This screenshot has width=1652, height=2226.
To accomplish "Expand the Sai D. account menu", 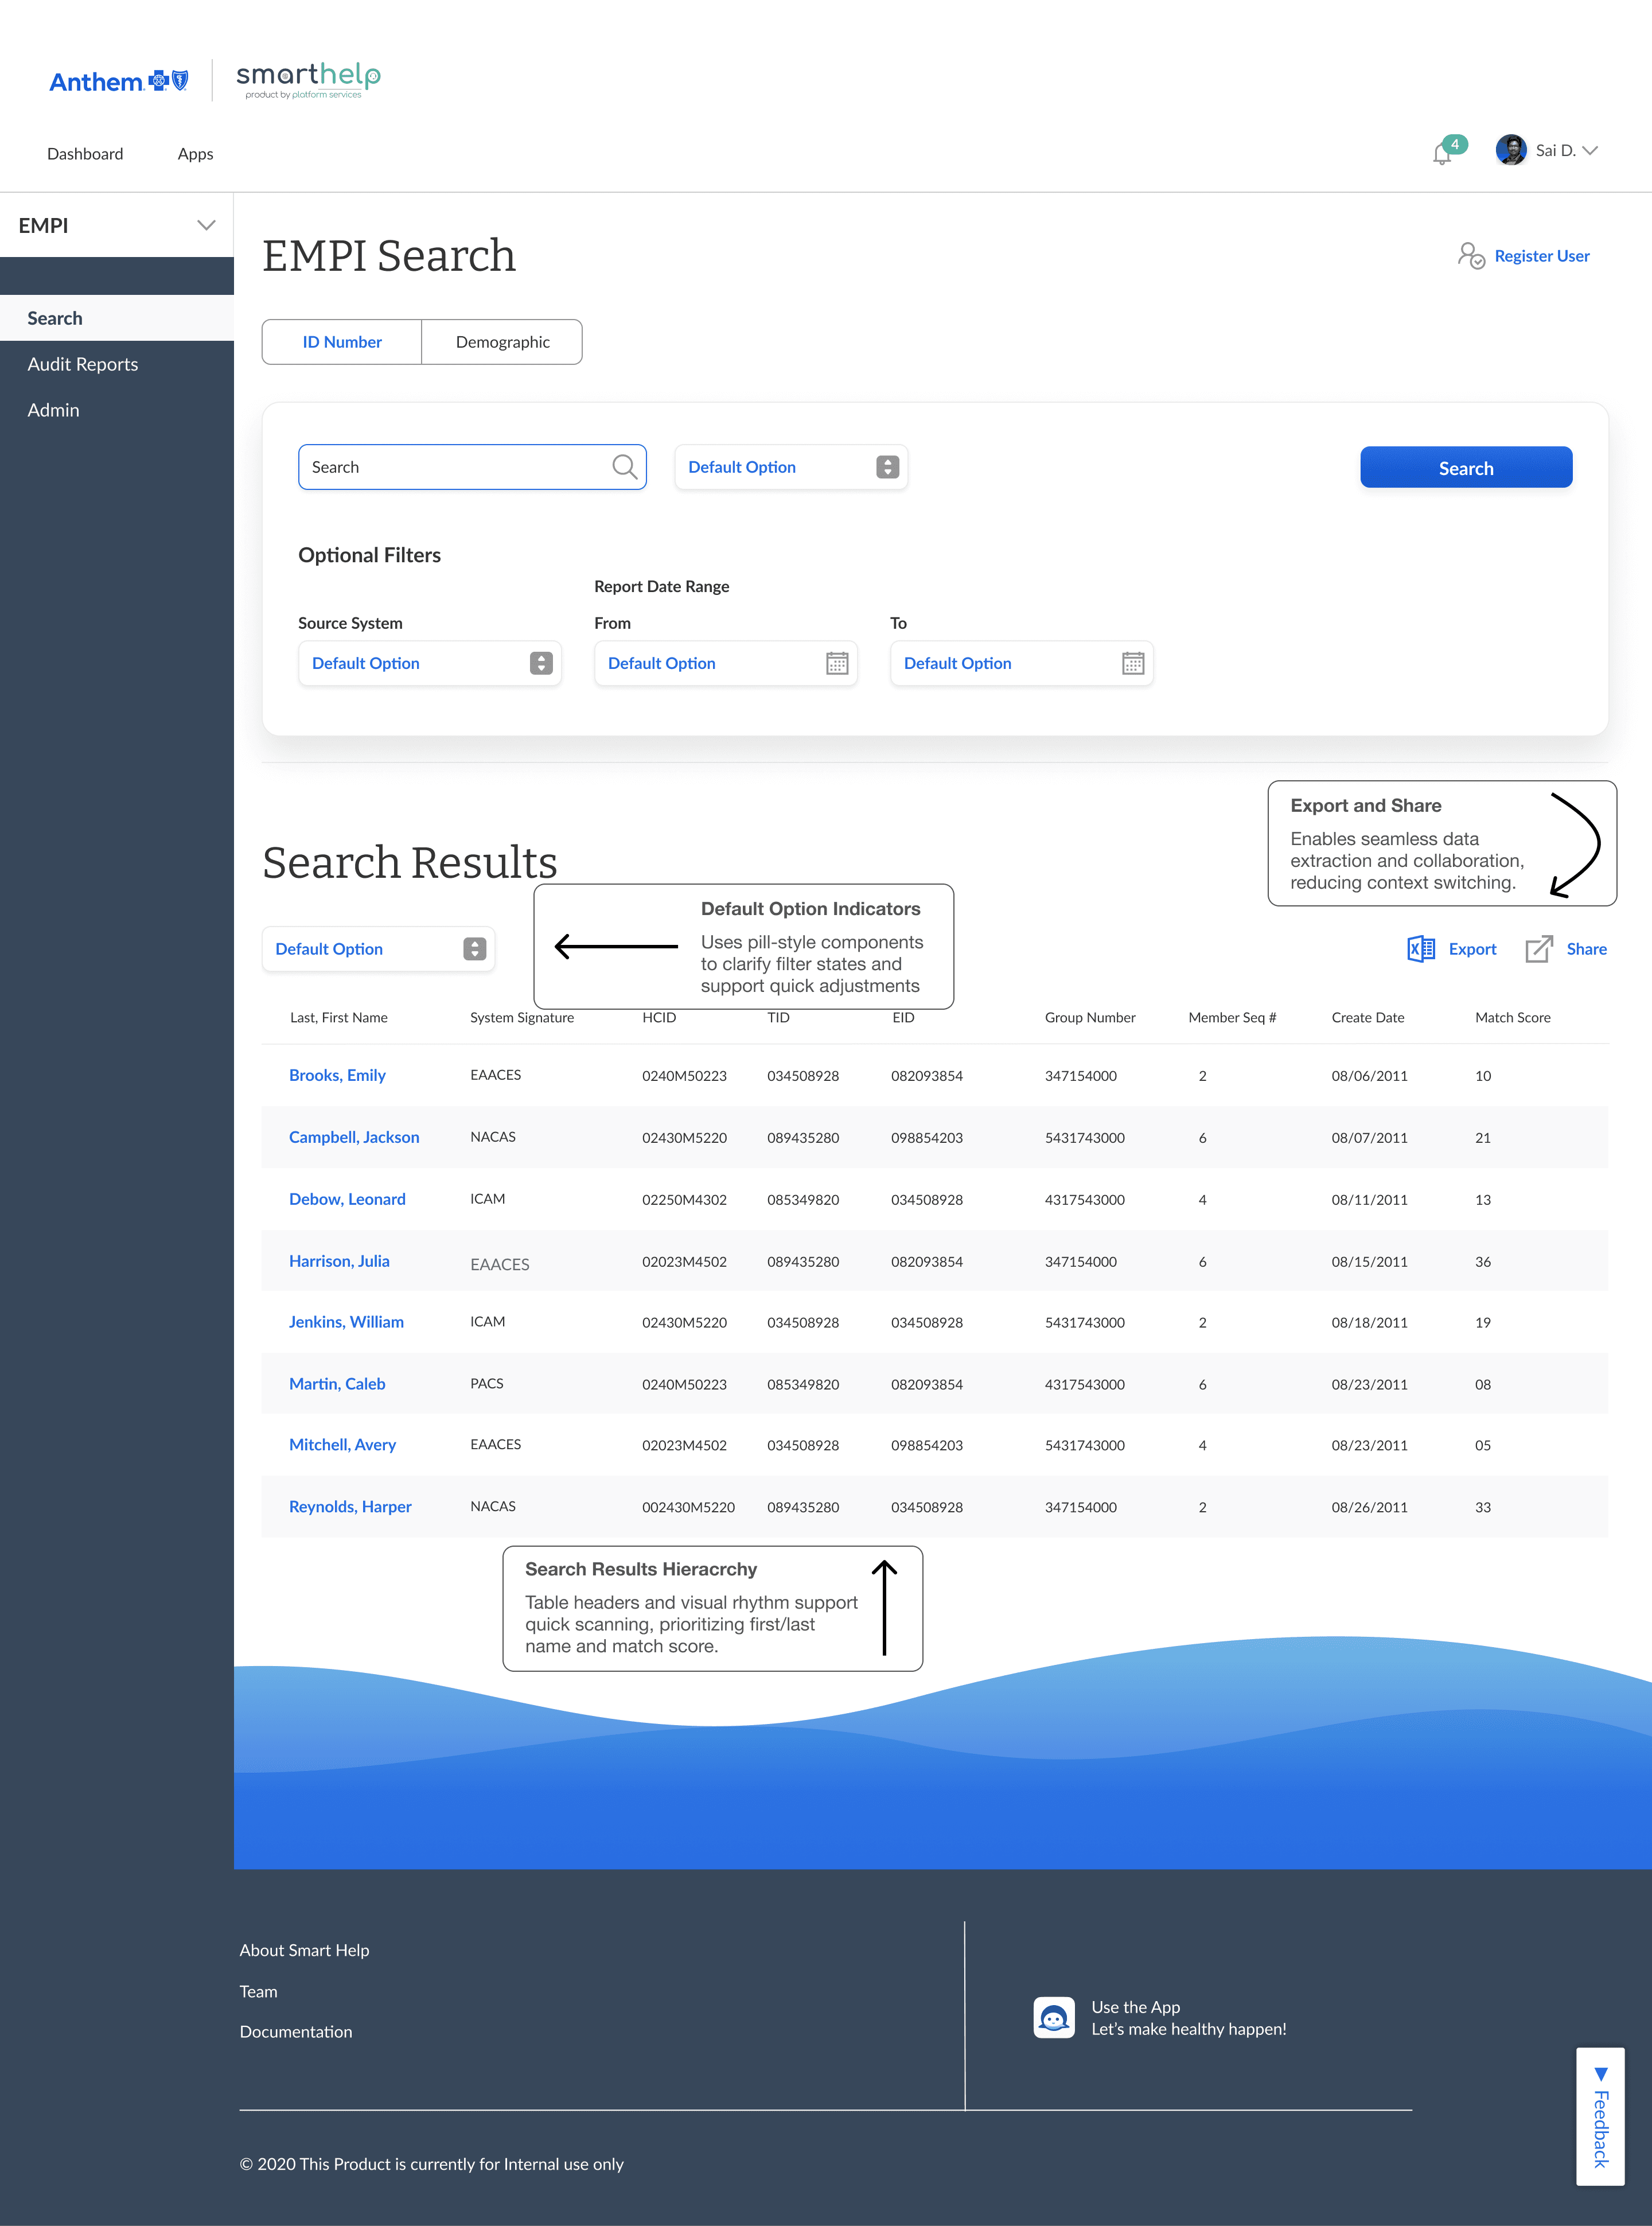I will pyautogui.click(x=1591, y=151).
